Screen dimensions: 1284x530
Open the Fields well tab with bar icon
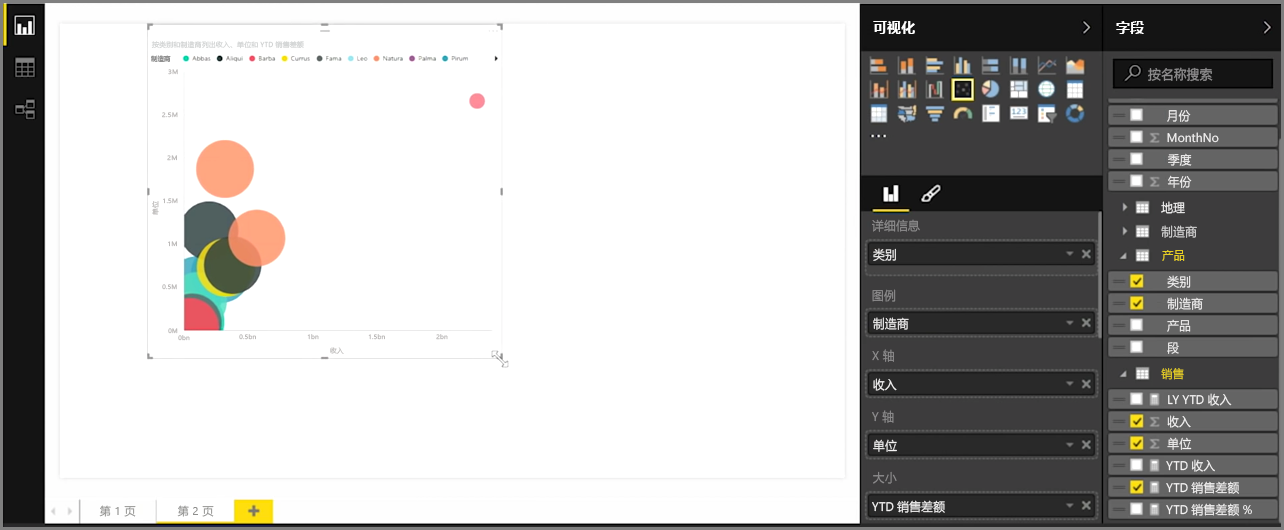pos(890,193)
